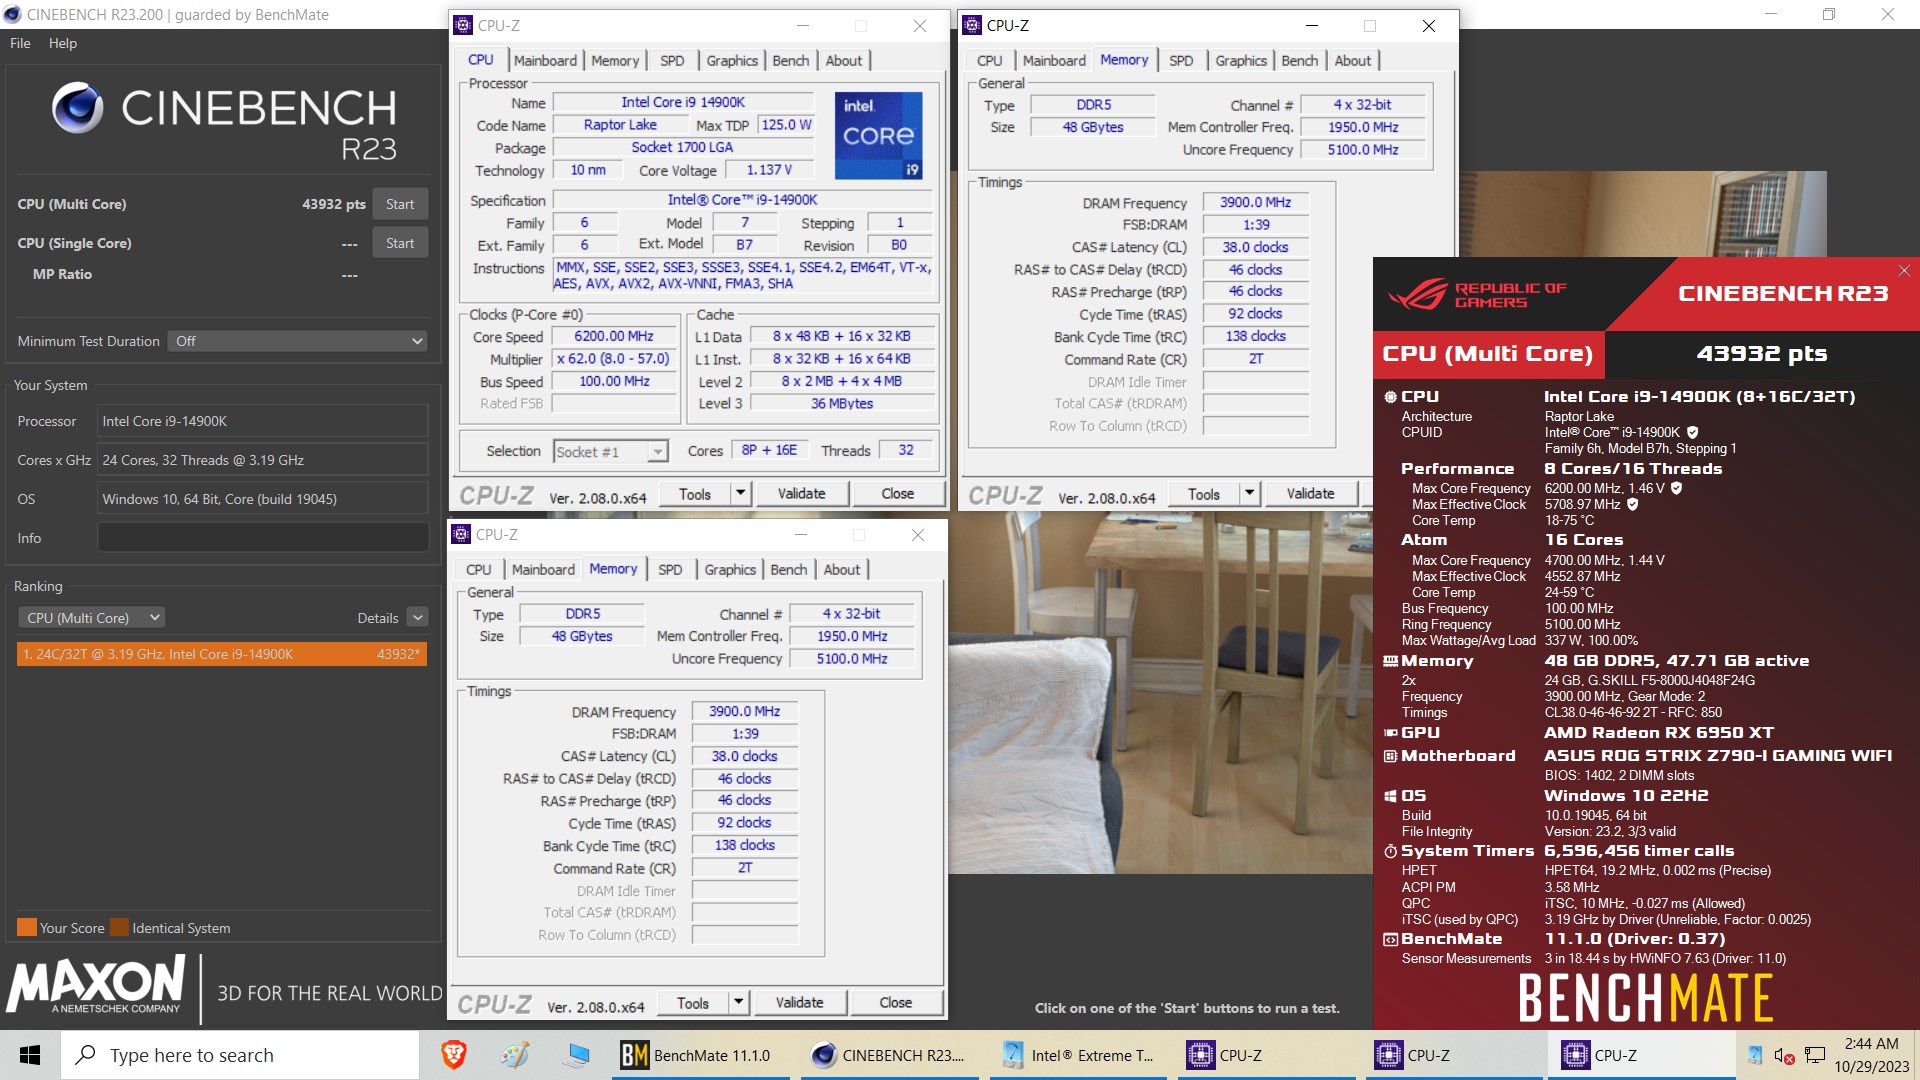Image resolution: width=1920 pixels, height=1080 pixels.
Task: Open SPD tab in top-right CPU-Z window
Action: [1181, 60]
